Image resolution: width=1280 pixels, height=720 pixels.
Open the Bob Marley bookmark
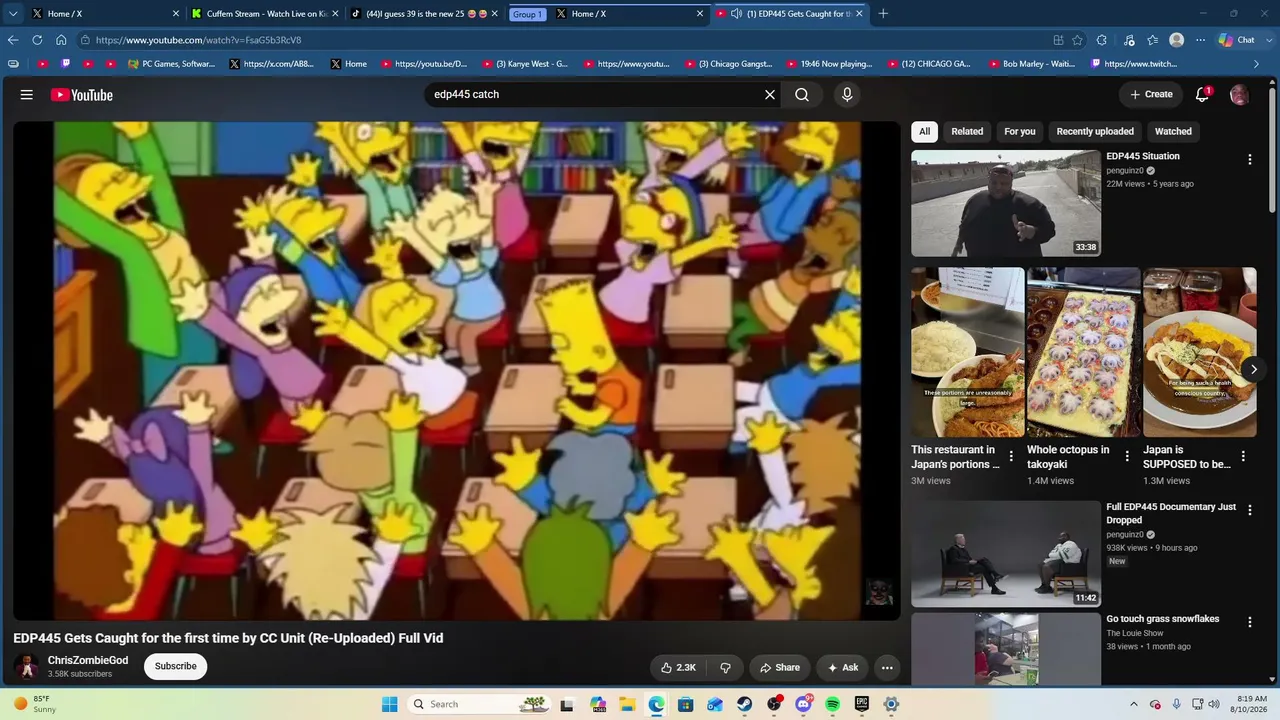1030,64
